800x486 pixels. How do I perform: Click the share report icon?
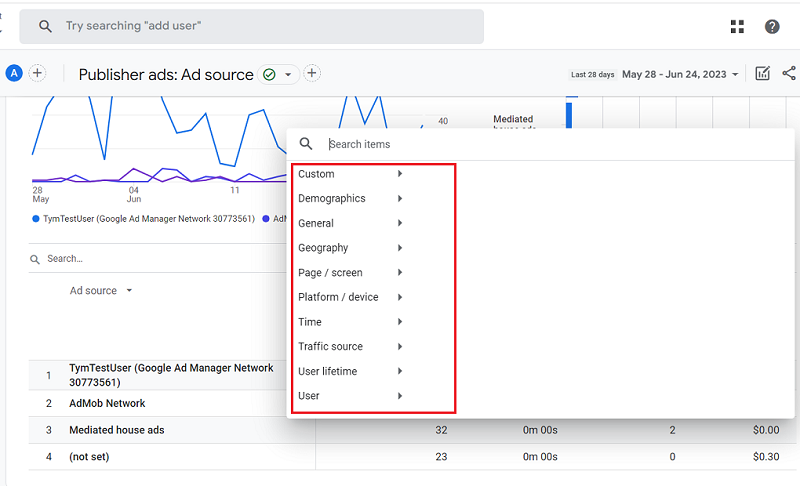(789, 73)
